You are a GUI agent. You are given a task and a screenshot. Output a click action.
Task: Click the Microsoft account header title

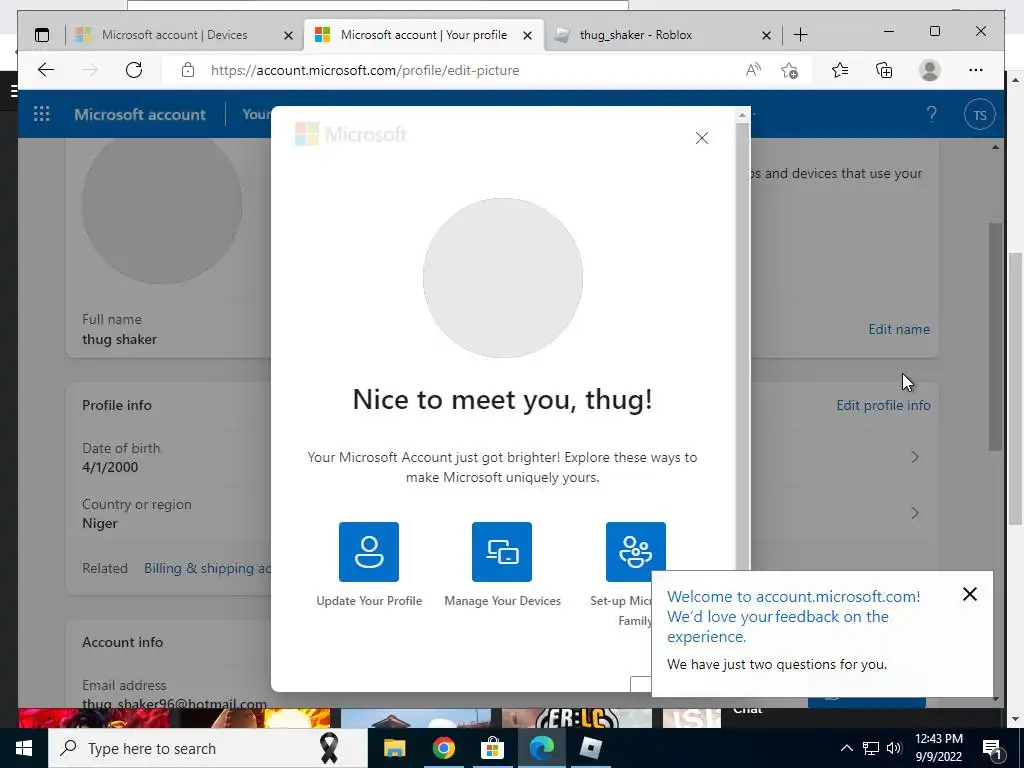click(x=140, y=114)
